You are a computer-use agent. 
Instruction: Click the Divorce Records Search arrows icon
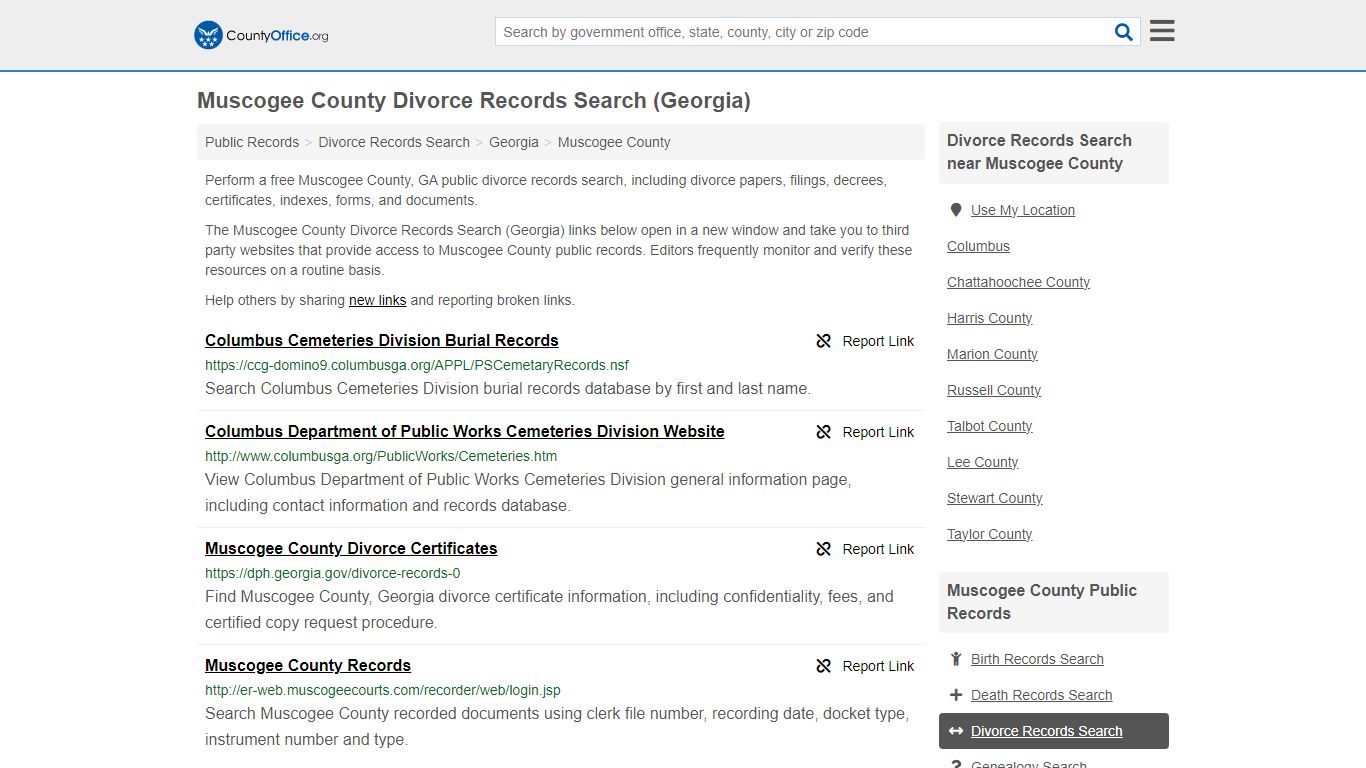956,731
